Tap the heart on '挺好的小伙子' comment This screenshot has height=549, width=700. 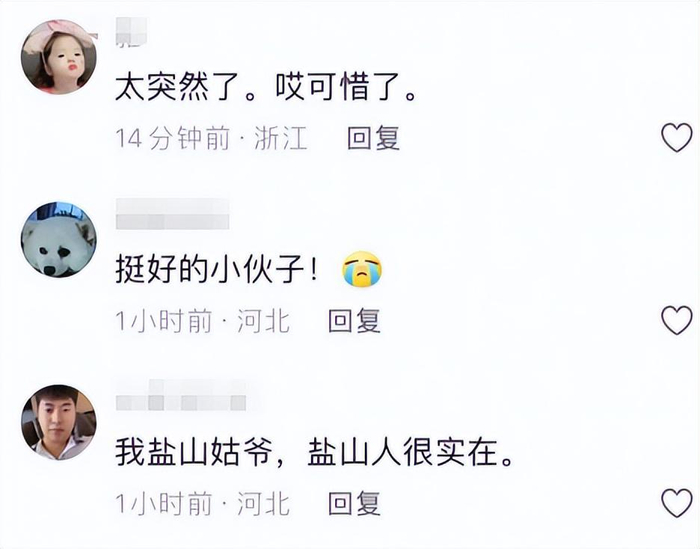point(677,320)
